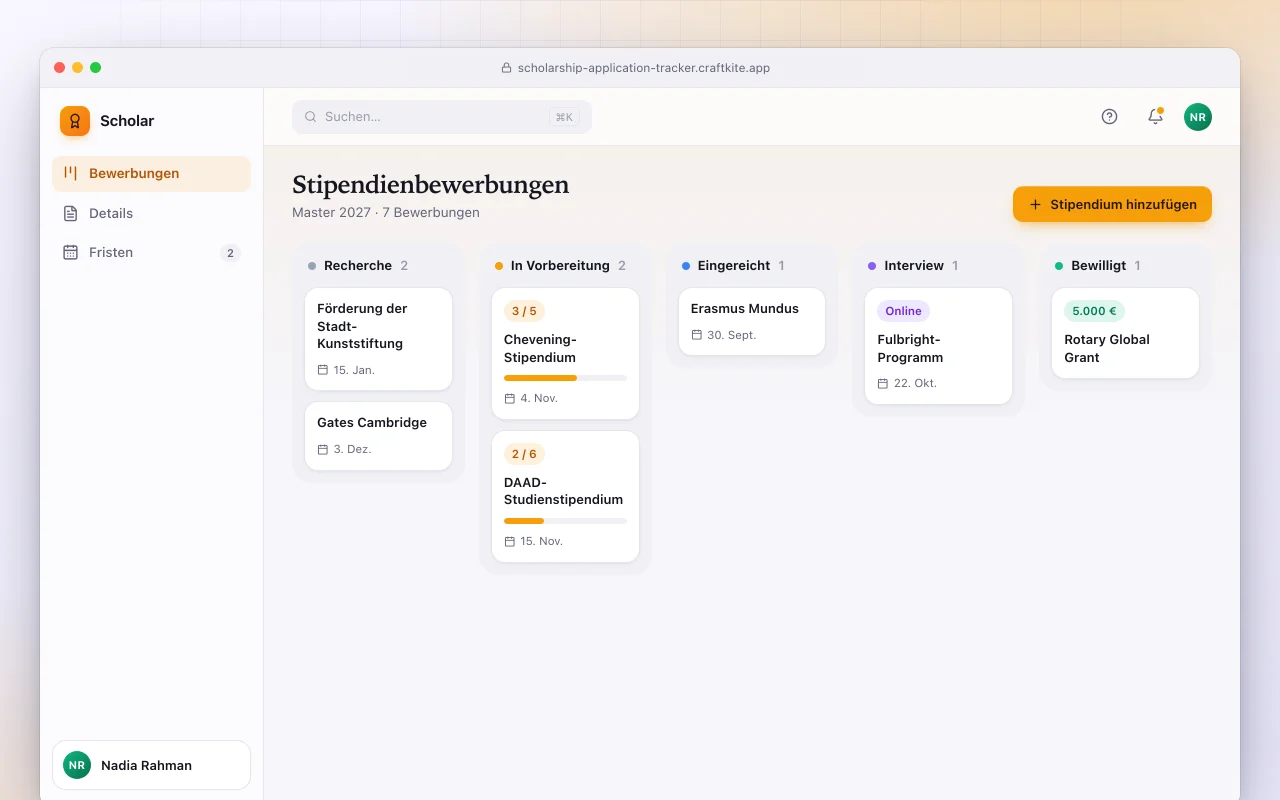Click the Online tag on Fulbright card
The image size is (1280, 800).
coord(903,311)
